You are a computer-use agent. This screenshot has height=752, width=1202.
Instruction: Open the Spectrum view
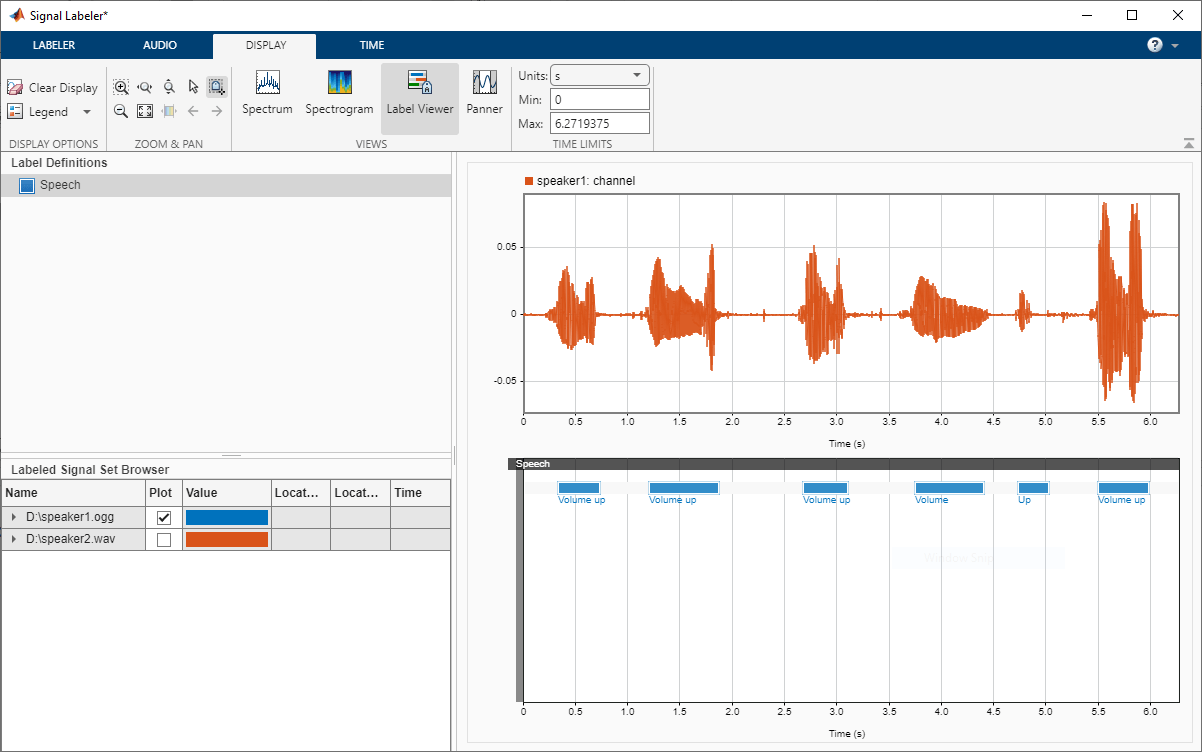point(267,94)
